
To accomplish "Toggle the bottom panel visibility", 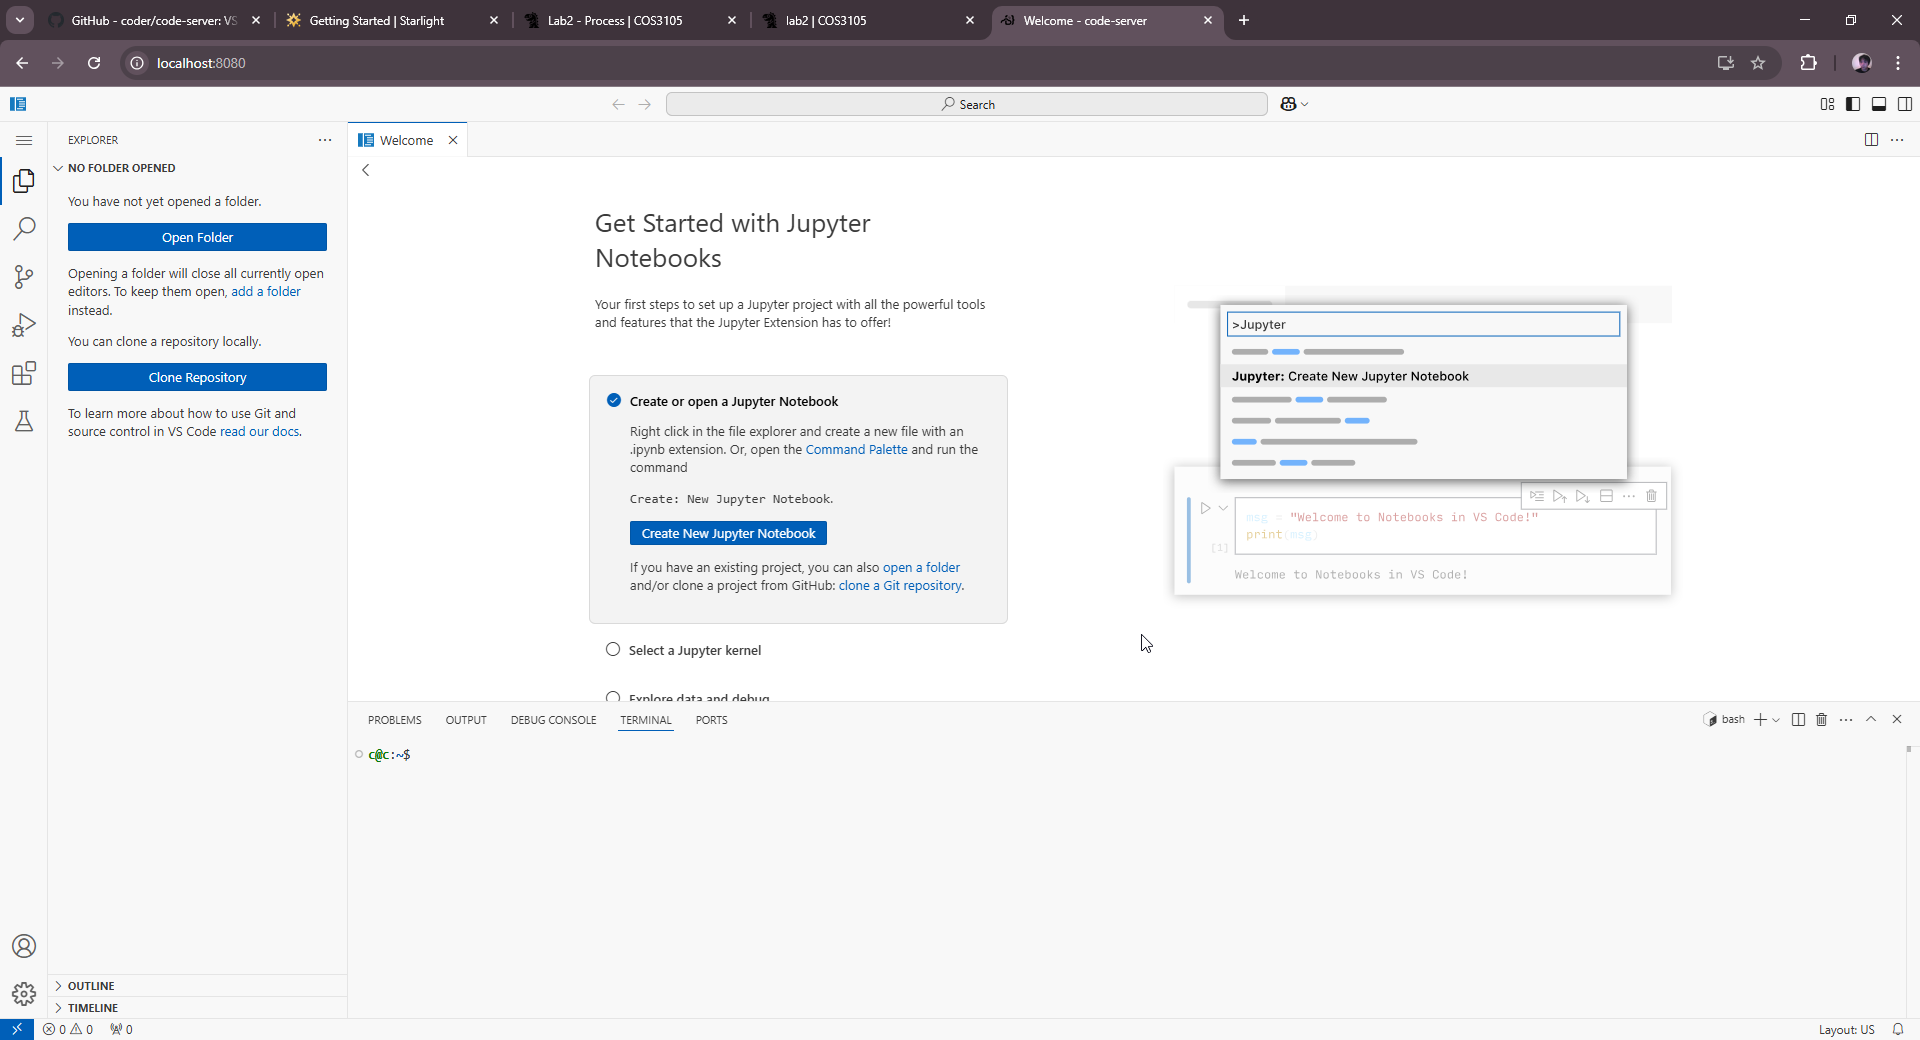I will tap(1879, 104).
